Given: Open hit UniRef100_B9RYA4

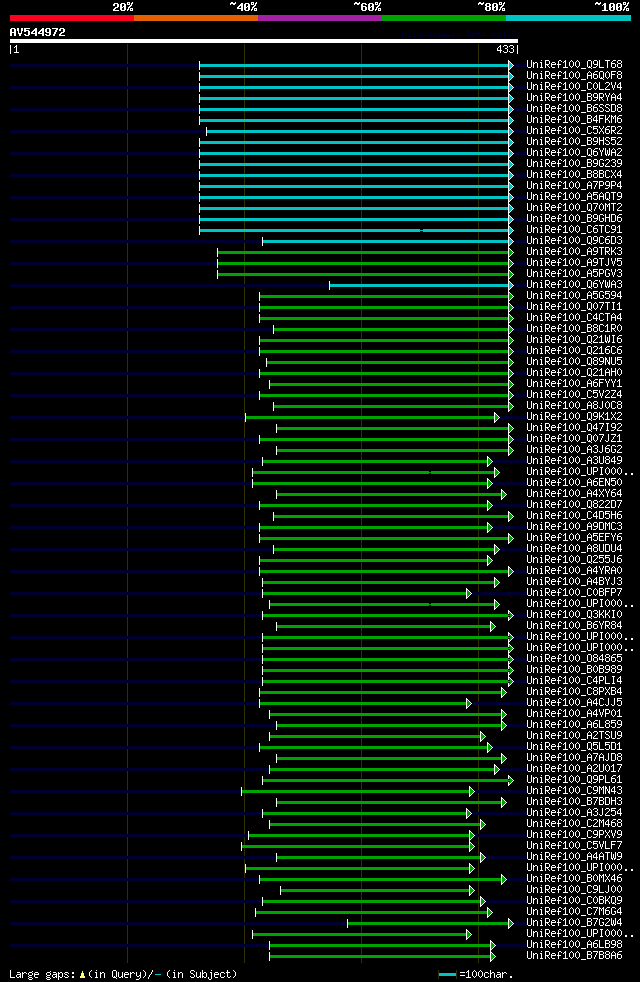Looking at the screenshot, I should pos(574,98).
